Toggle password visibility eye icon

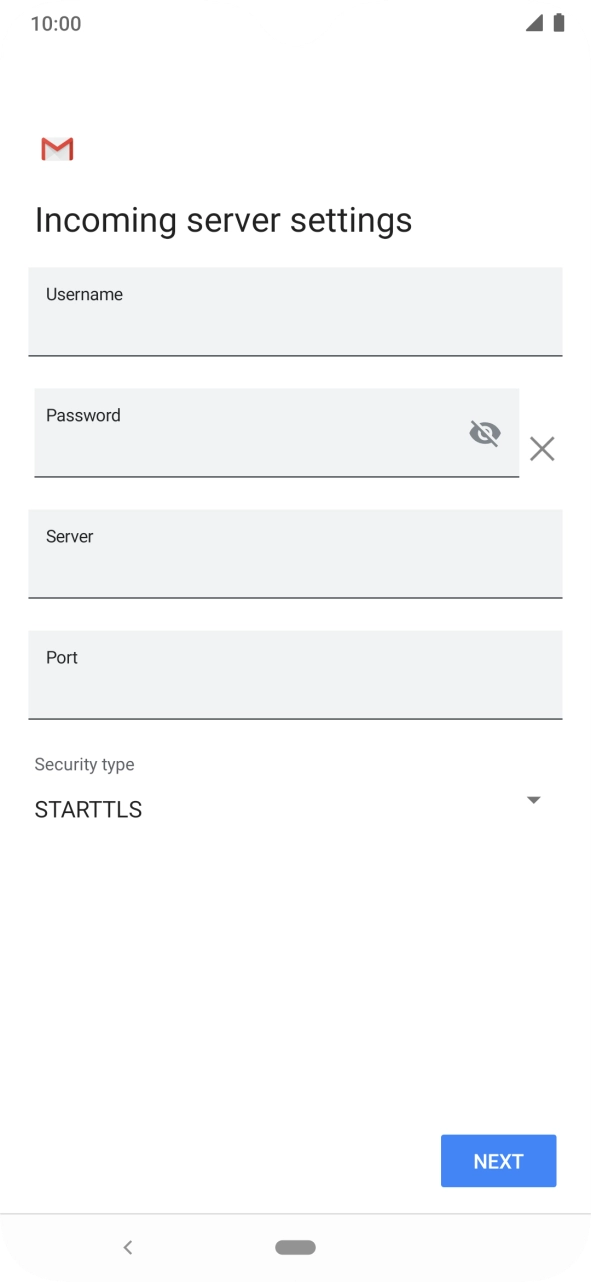point(485,433)
